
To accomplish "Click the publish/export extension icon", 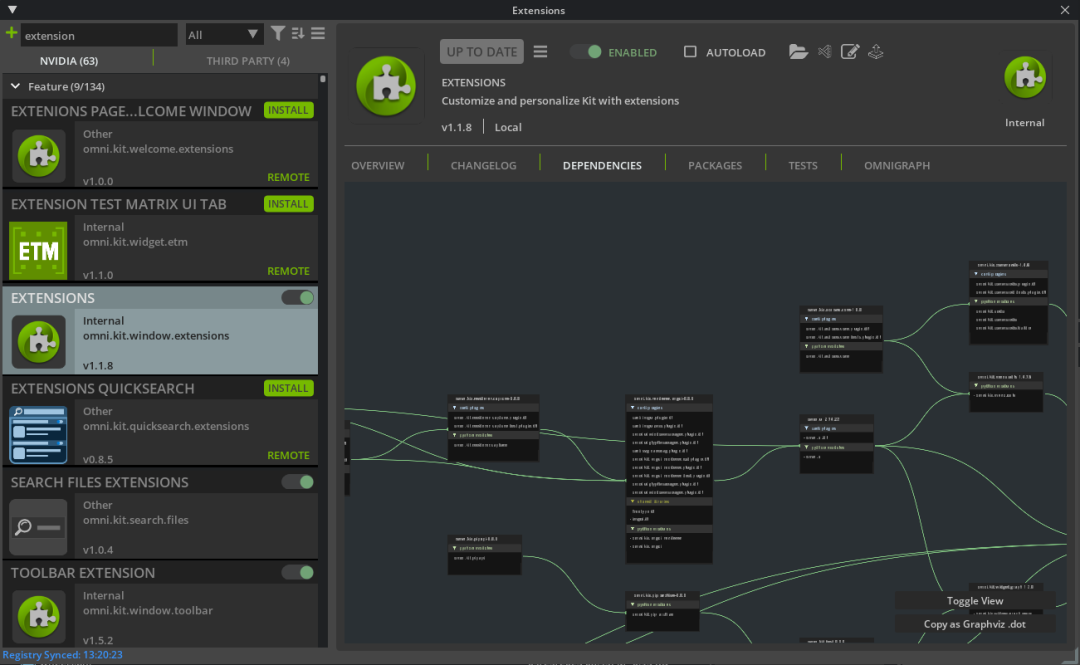I will tap(876, 52).
